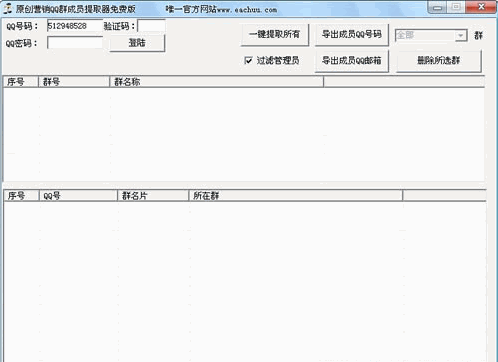Image resolution: width=498 pixels, height=362 pixels.
Task: Click the 群名称 column header
Action: point(217,82)
